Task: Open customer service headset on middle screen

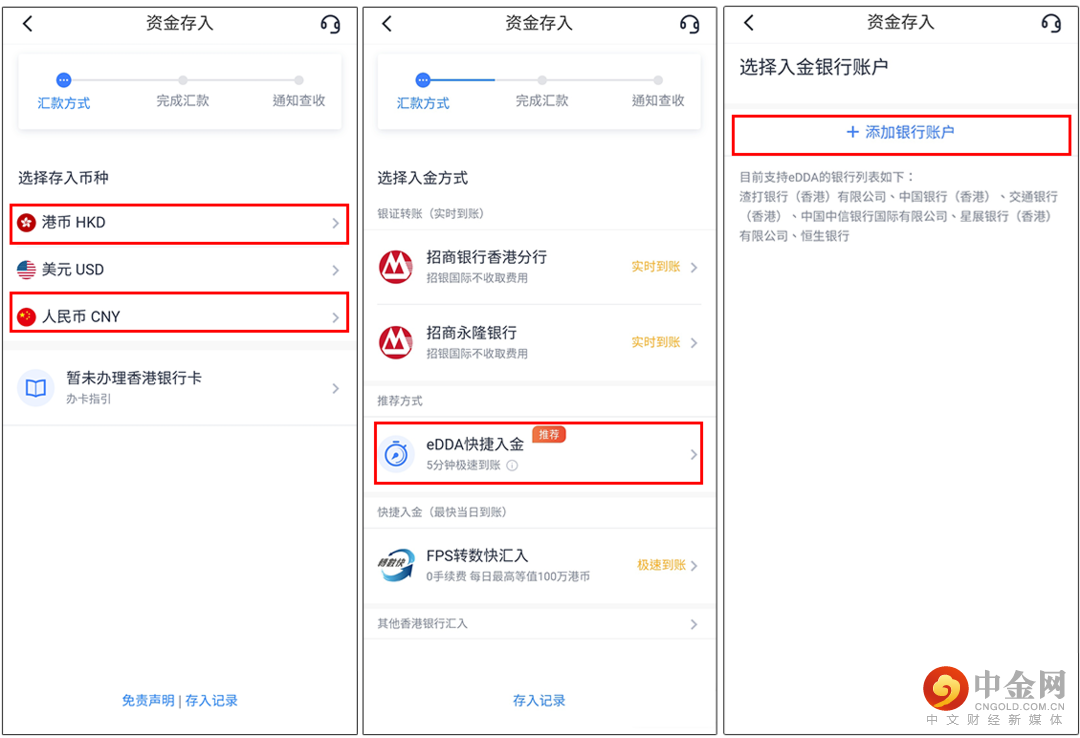Action: 689,25
